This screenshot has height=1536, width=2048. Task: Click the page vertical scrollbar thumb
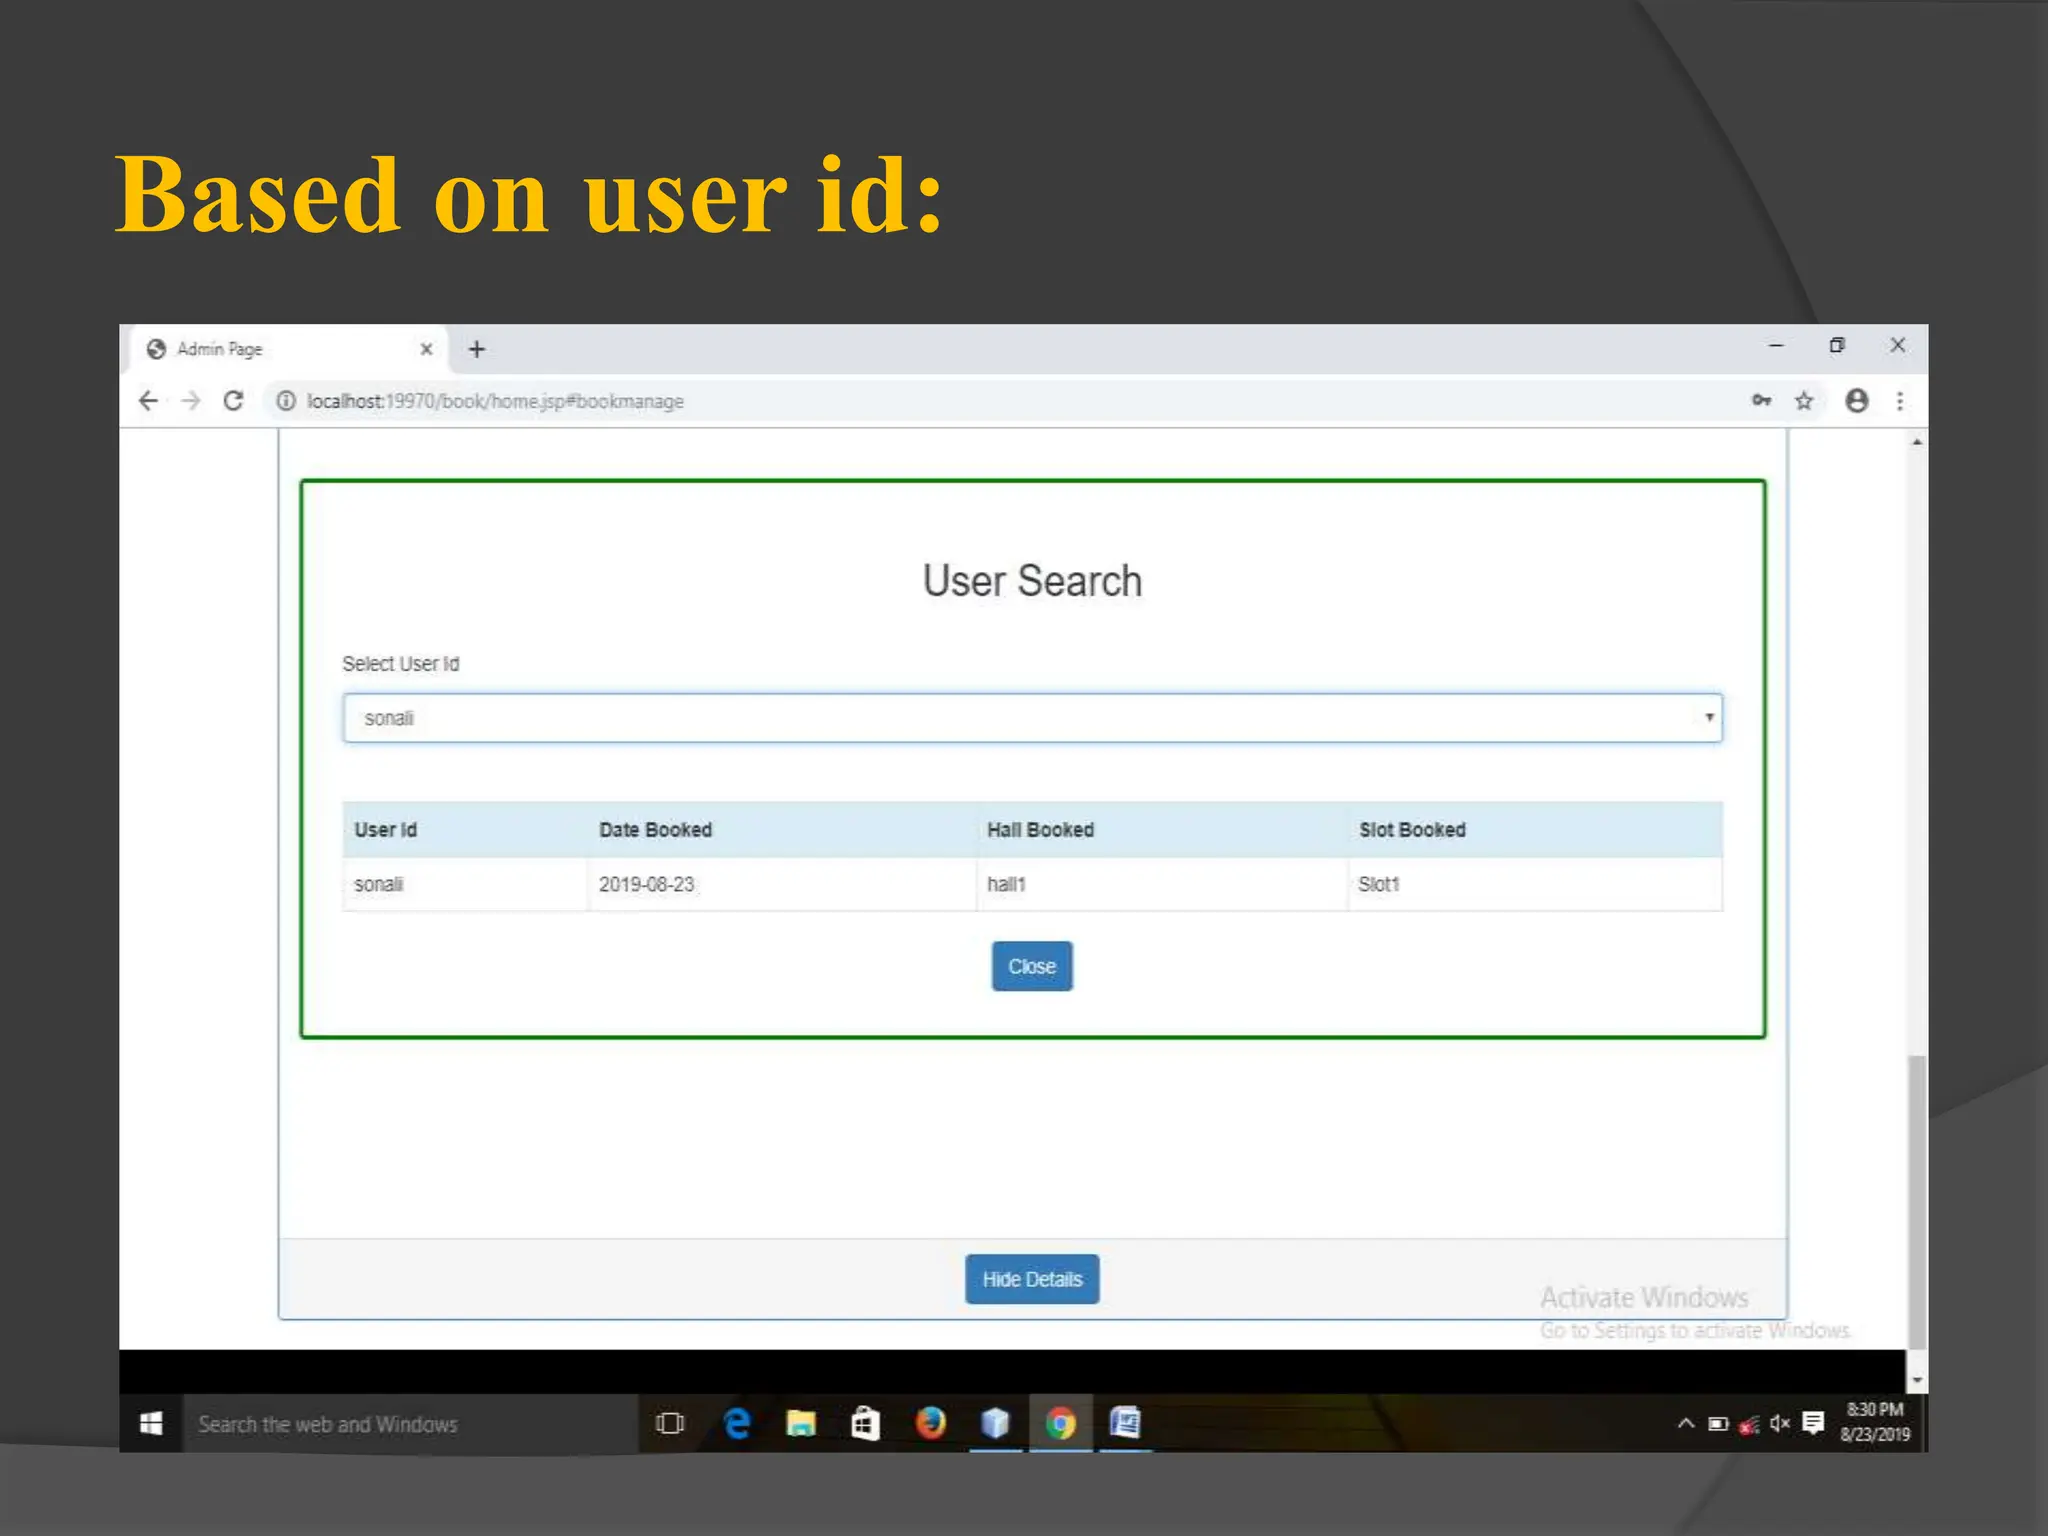pos(1917,1201)
